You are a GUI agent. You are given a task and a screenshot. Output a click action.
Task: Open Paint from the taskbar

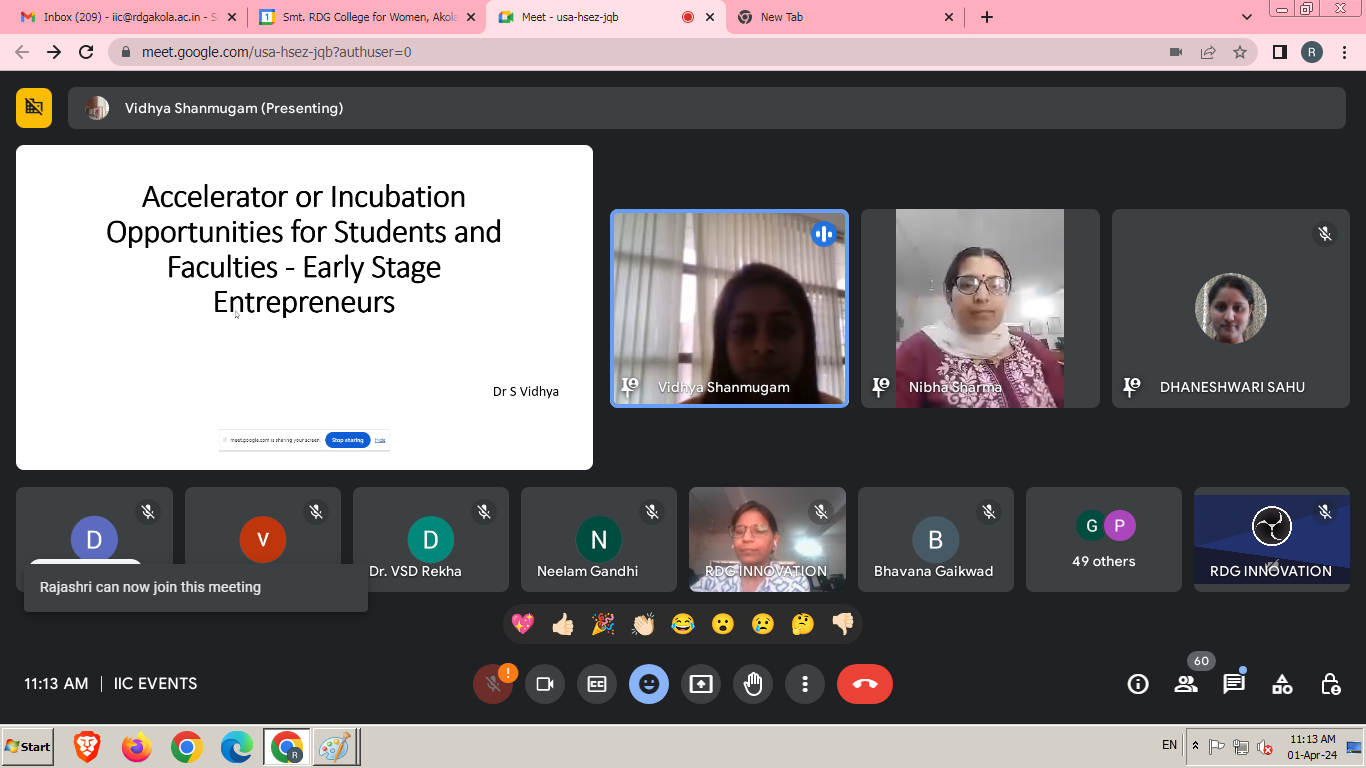[335, 746]
